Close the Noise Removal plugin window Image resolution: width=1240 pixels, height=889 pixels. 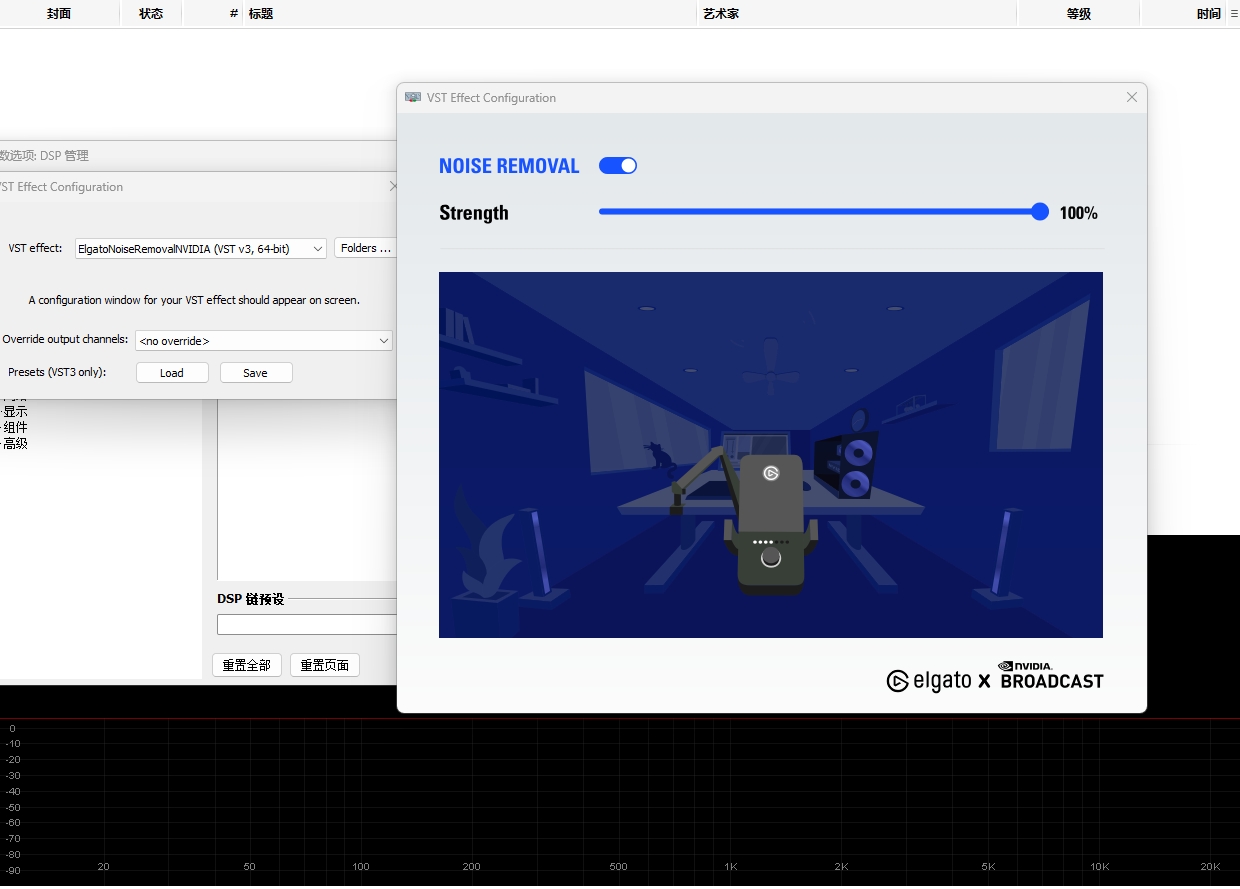click(x=1131, y=98)
